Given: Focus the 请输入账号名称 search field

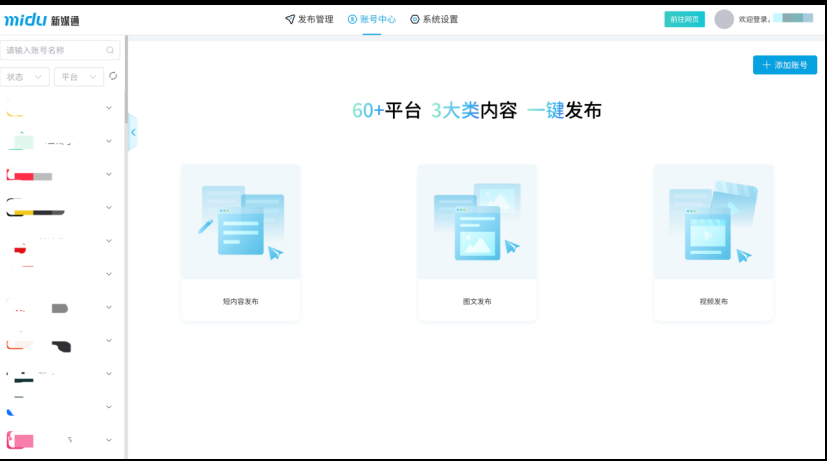Looking at the screenshot, I should pos(54,50).
